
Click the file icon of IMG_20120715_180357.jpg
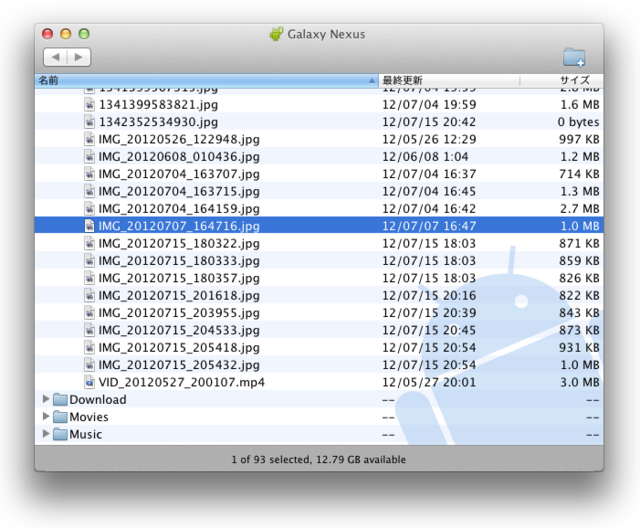point(89,278)
